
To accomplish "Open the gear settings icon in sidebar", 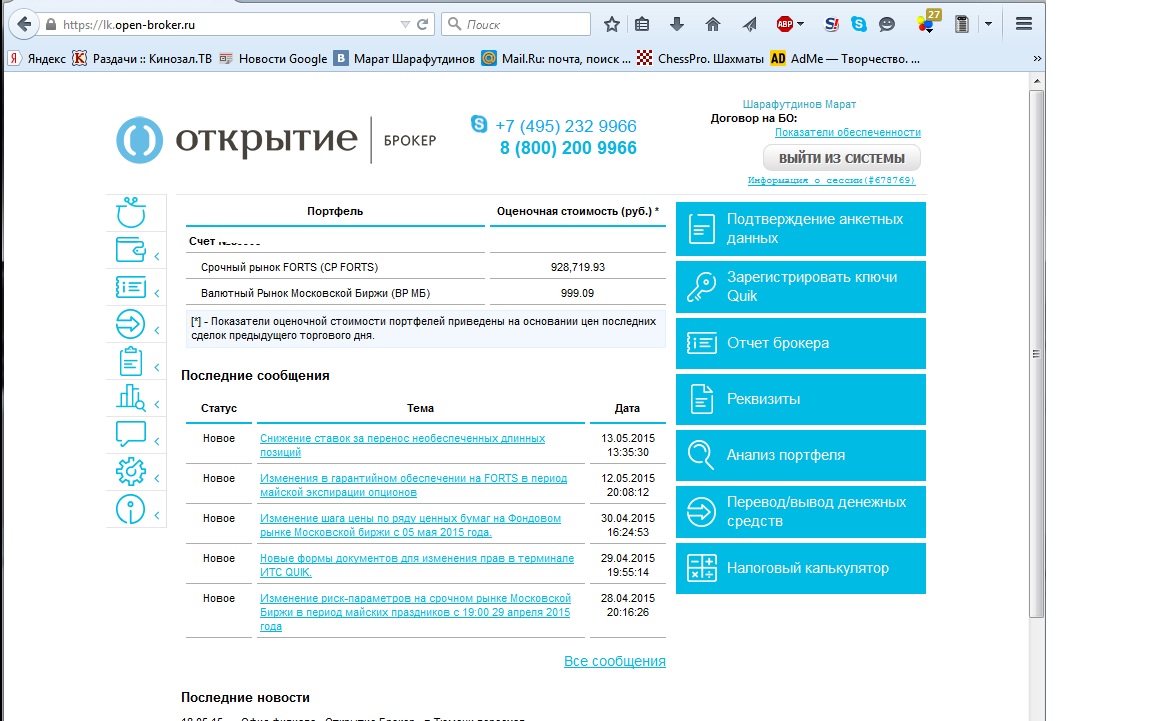I will click(131, 471).
